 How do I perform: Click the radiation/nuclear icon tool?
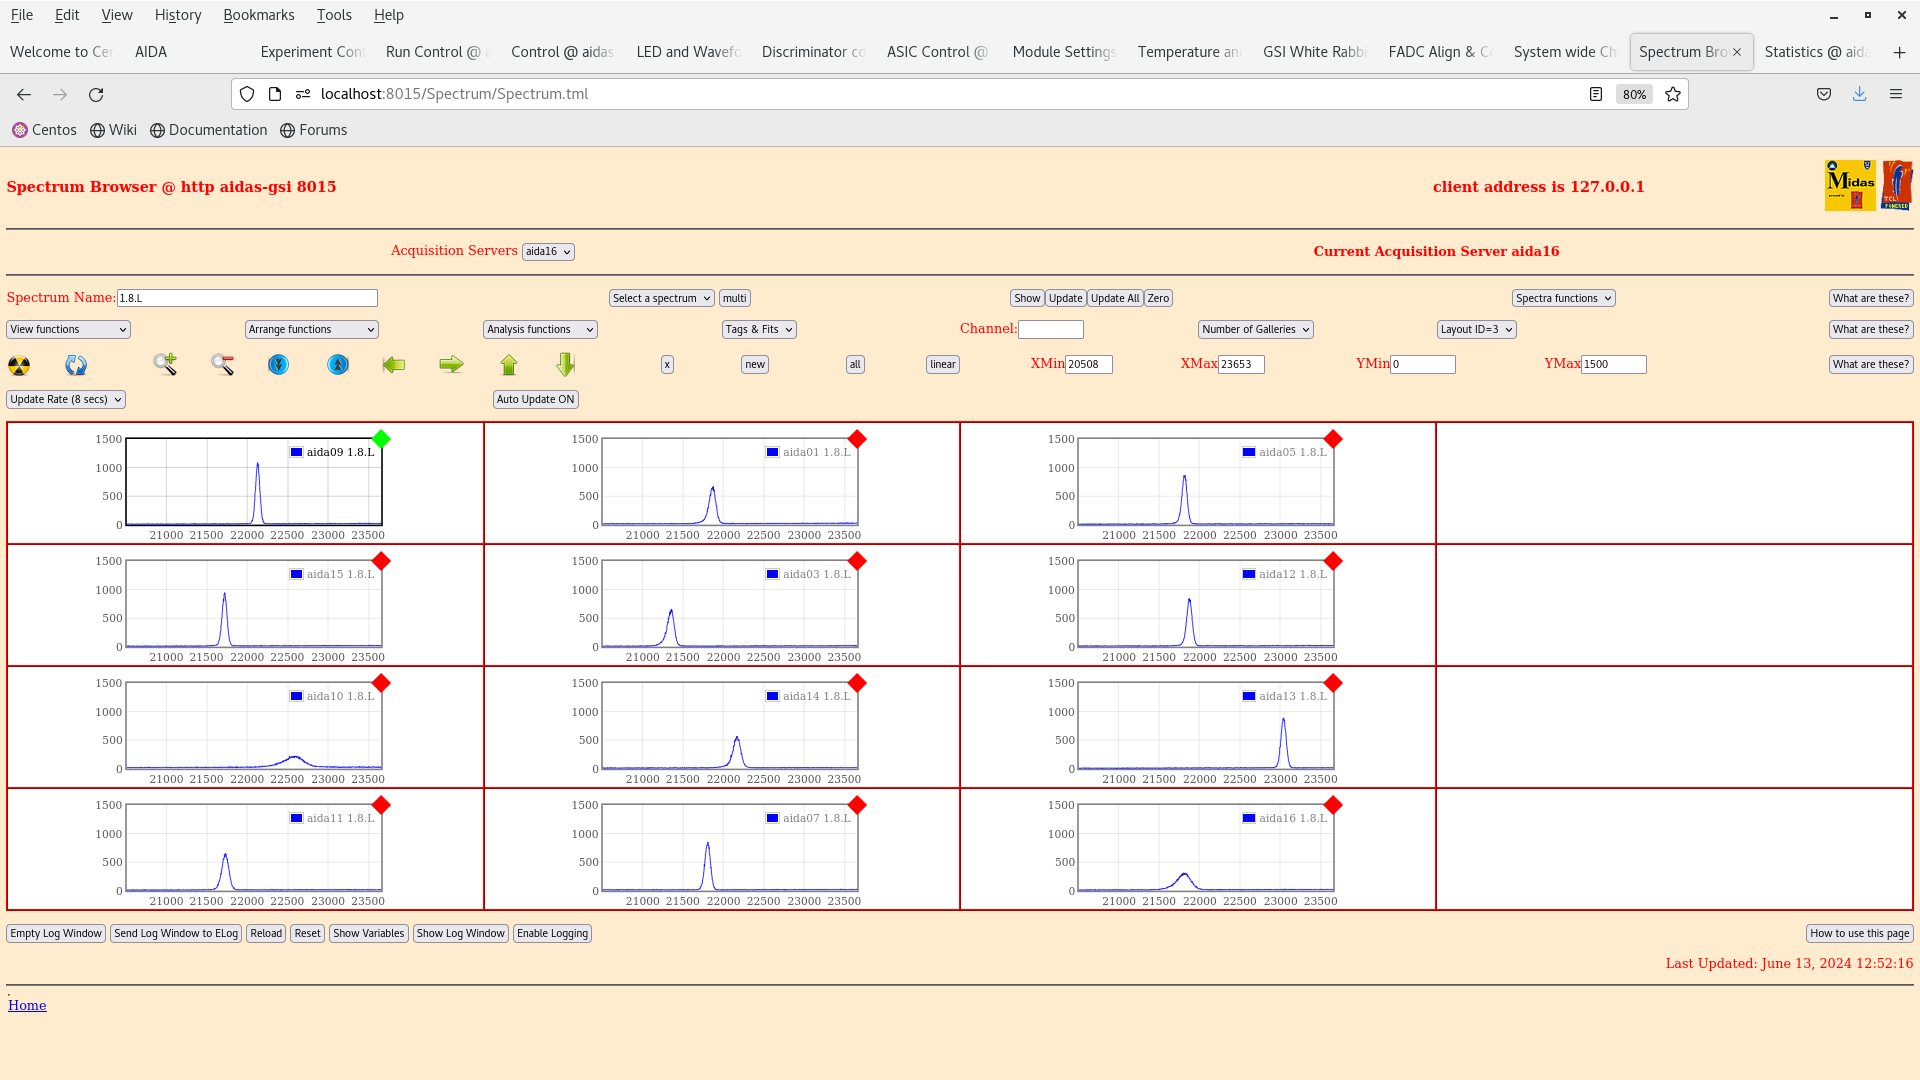(x=18, y=364)
